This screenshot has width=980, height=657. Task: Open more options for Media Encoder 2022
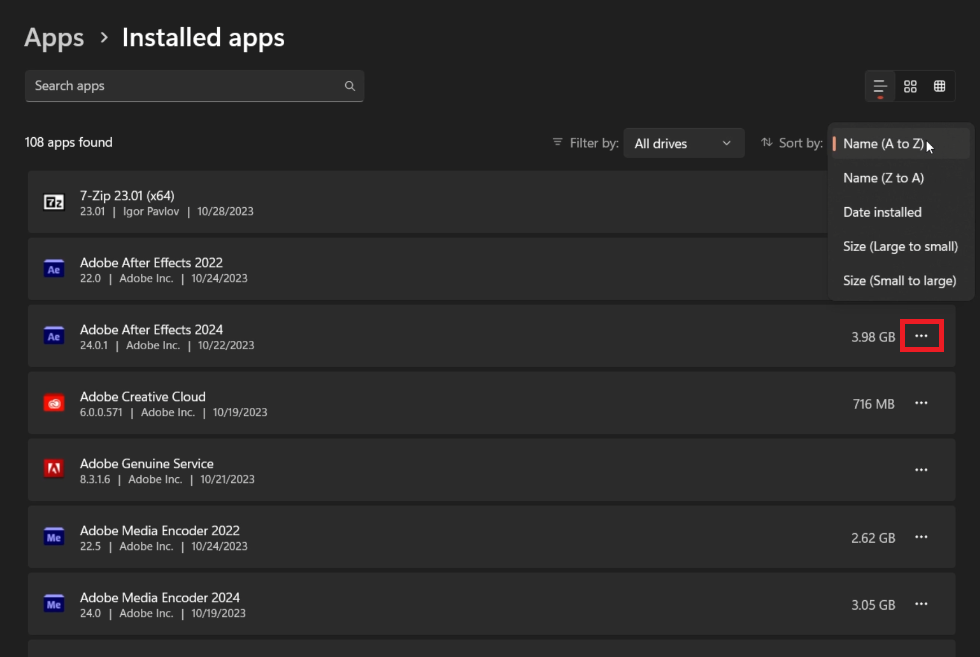click(x=921, y=537)
